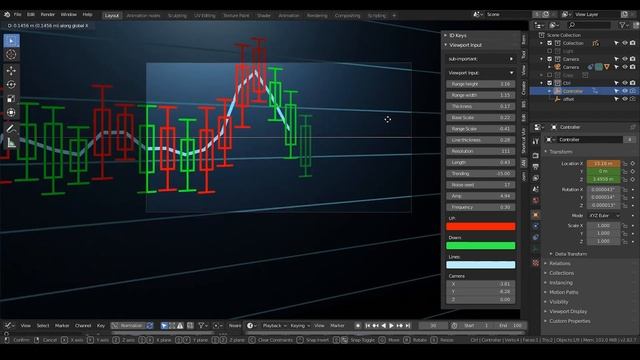Expand the Relations panel

point(560,264)
